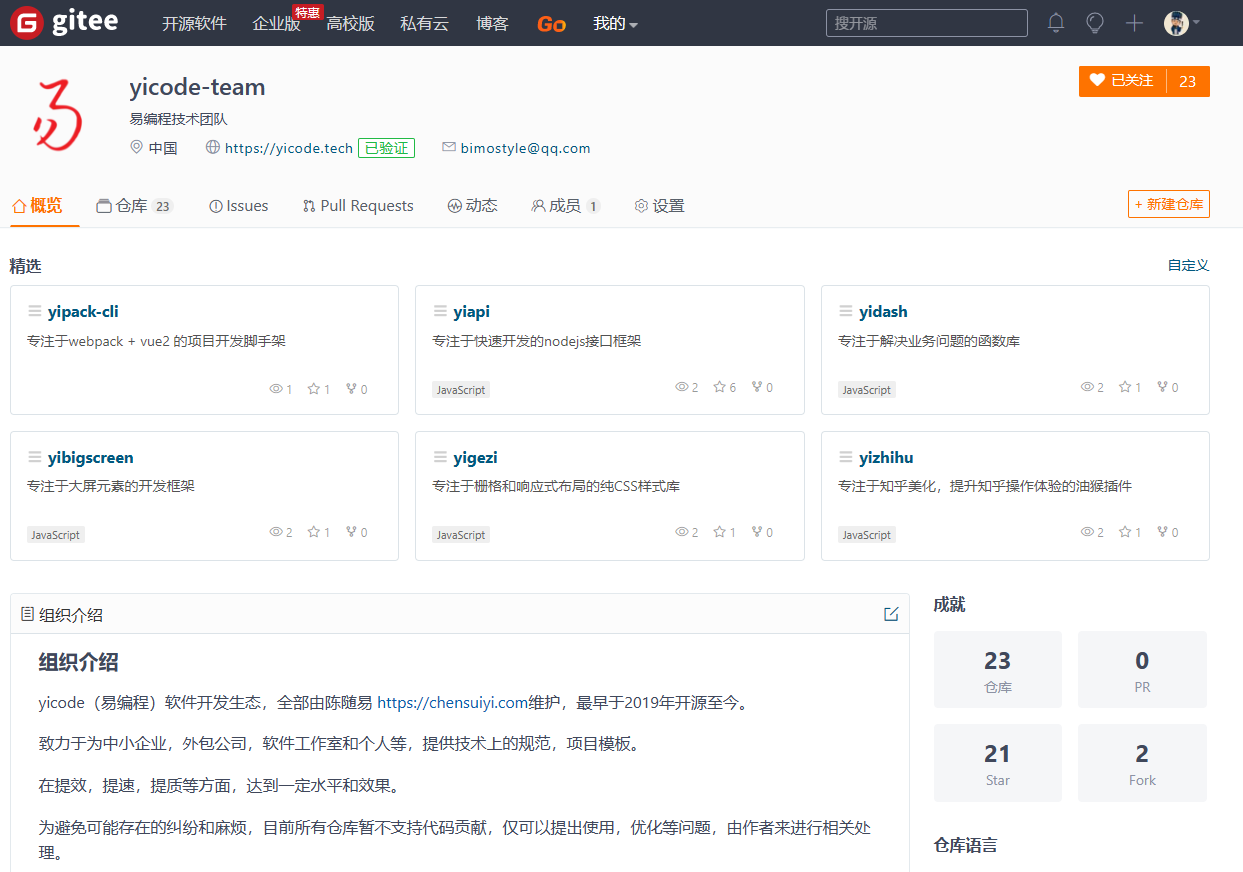Click the plus create icon in header
Screen dimensions: 1243x872
coord(1134,23)
